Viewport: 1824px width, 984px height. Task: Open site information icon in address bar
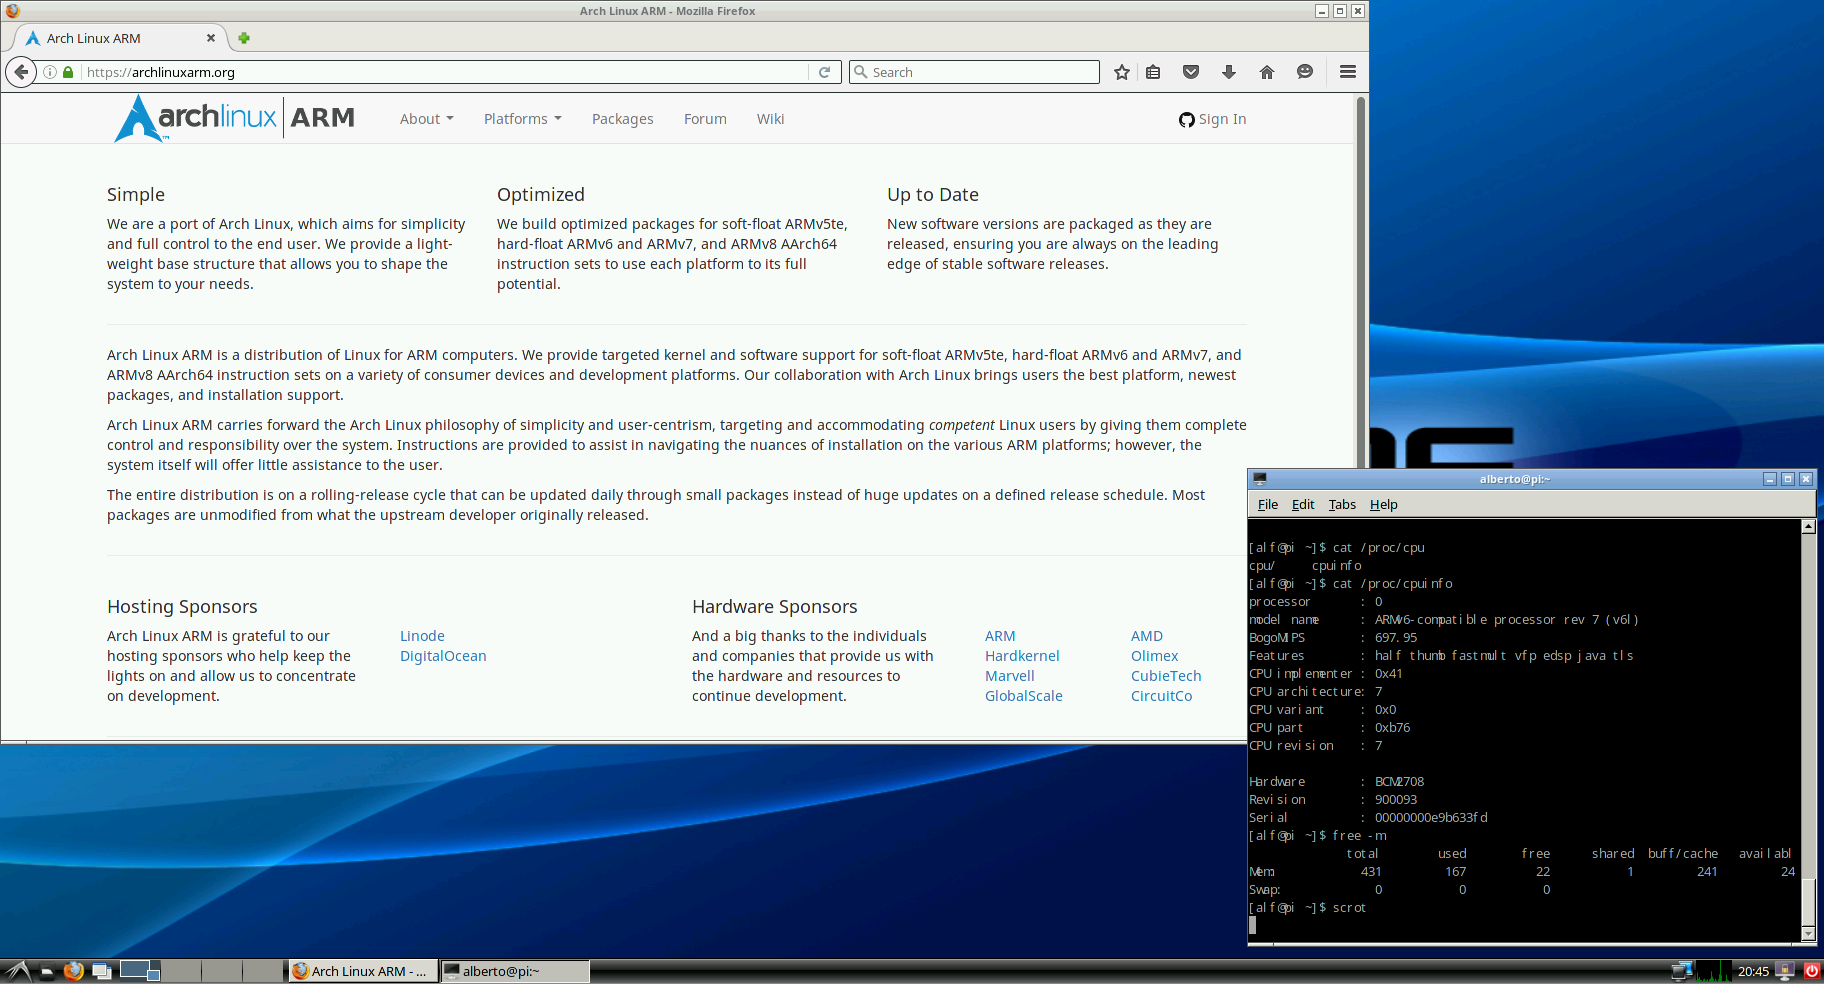50,72
